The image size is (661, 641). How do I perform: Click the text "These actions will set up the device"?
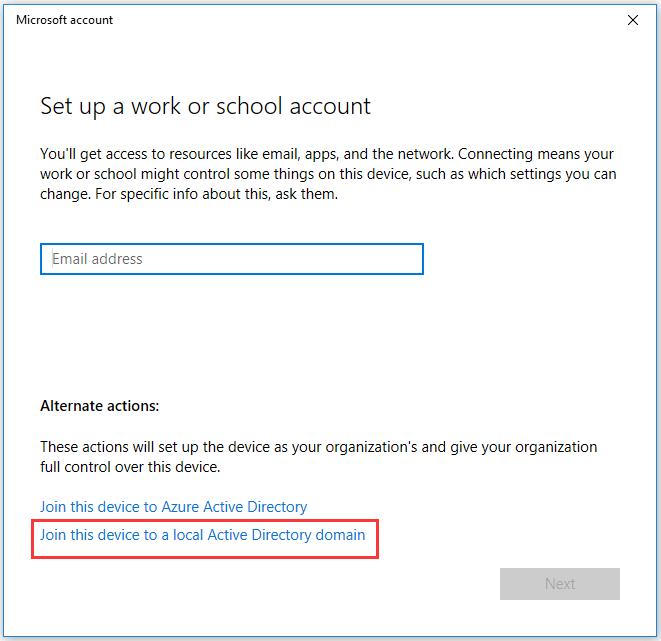[x=319, y=457]
